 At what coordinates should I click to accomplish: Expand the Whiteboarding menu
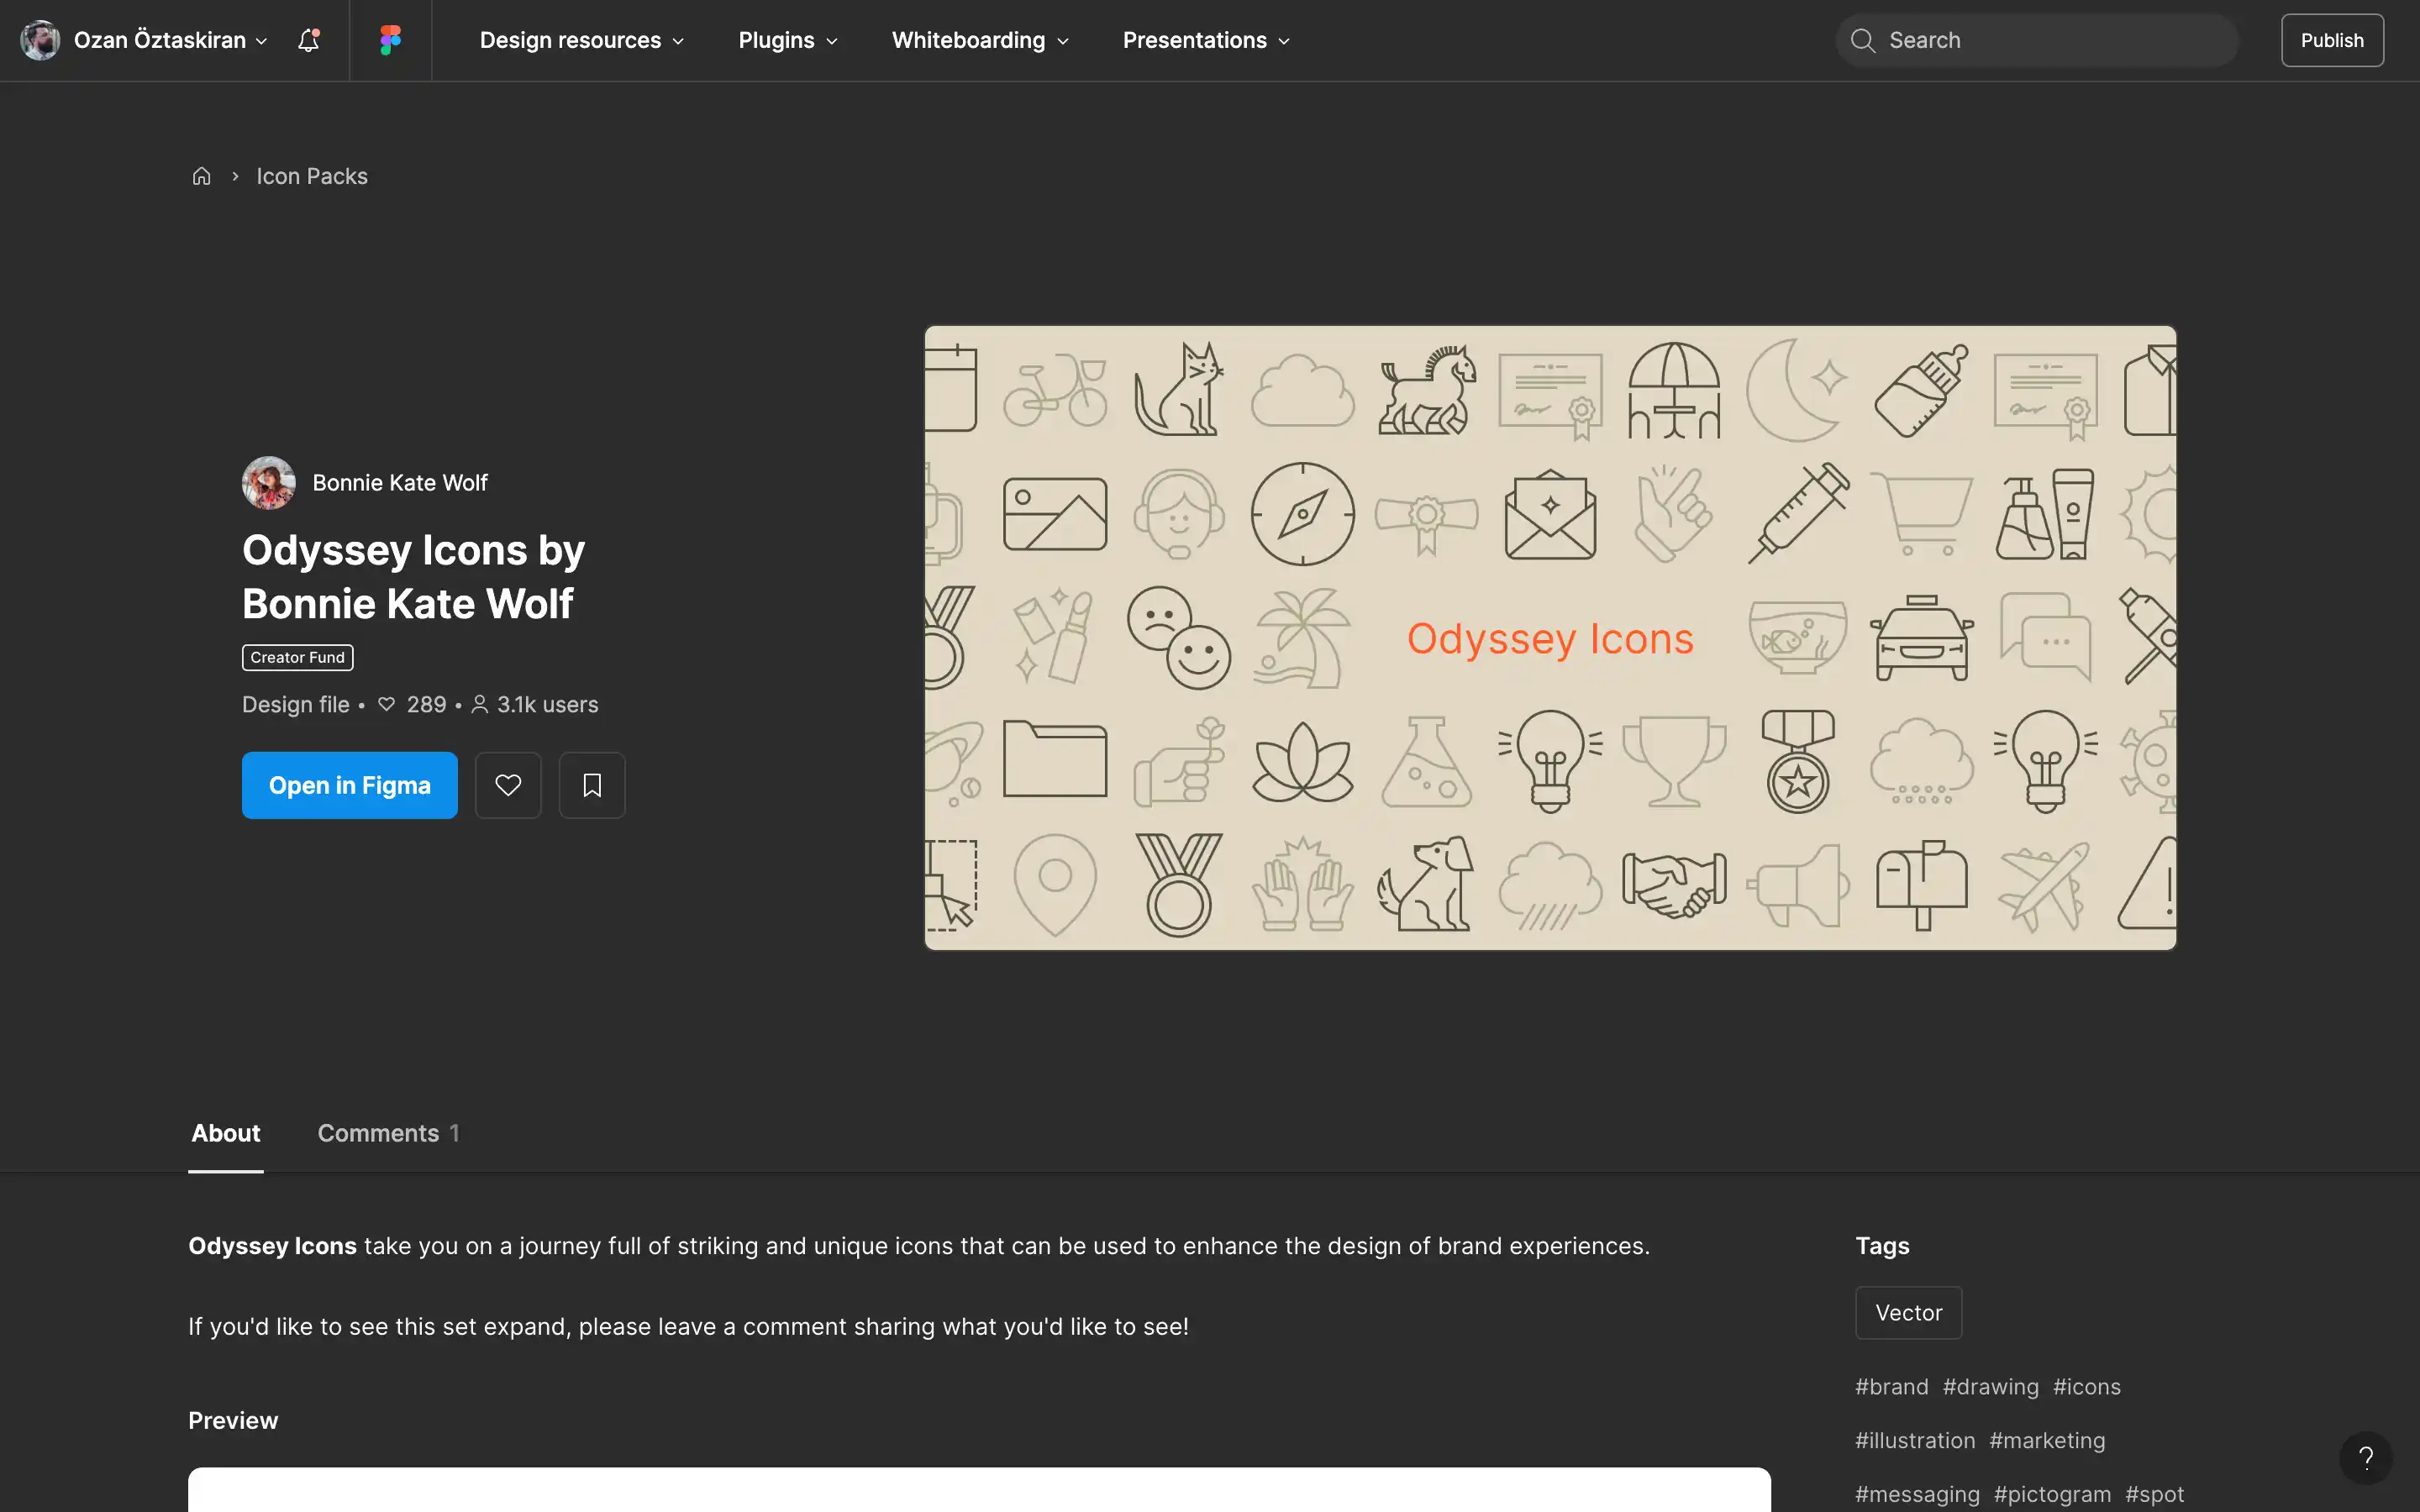click(x=980, y=40)
